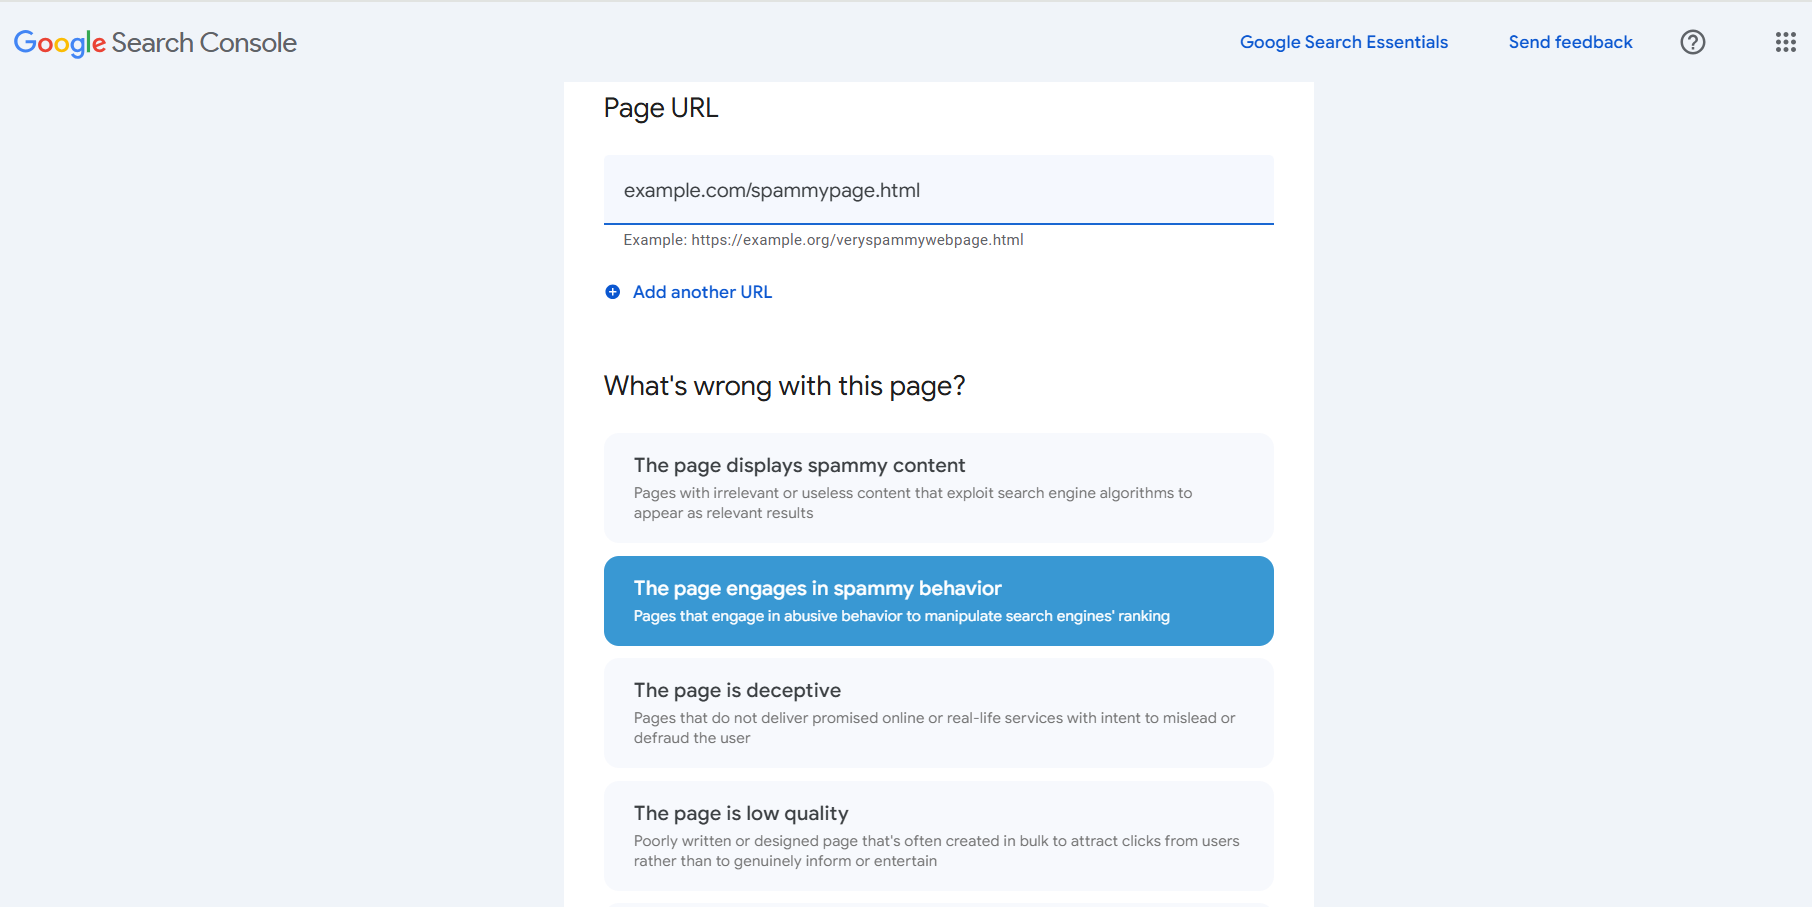The height and width of the screenshot is (907, 1812).
Task: Select 'The page displays spammy content' option
Action: pos(938,488)
